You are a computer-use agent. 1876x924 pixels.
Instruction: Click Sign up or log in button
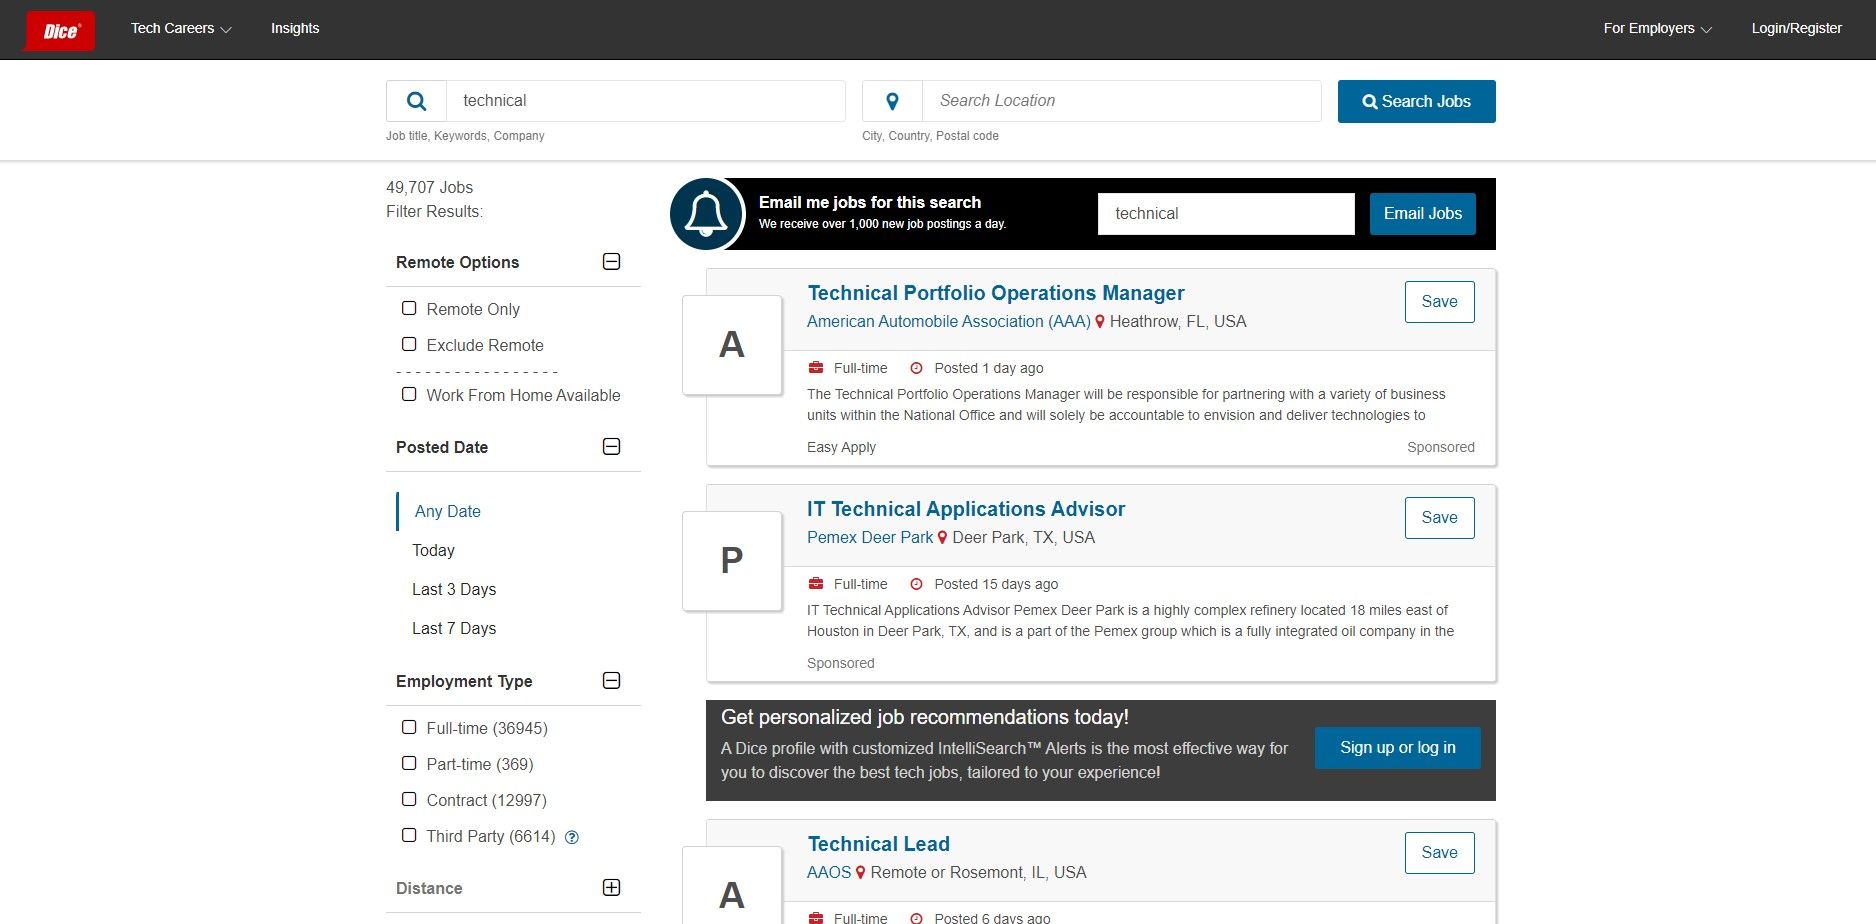(1398, 748)
